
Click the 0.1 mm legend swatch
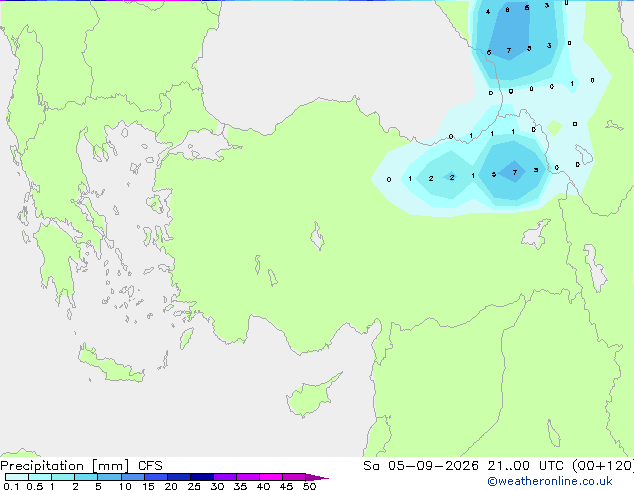(17, 477)
